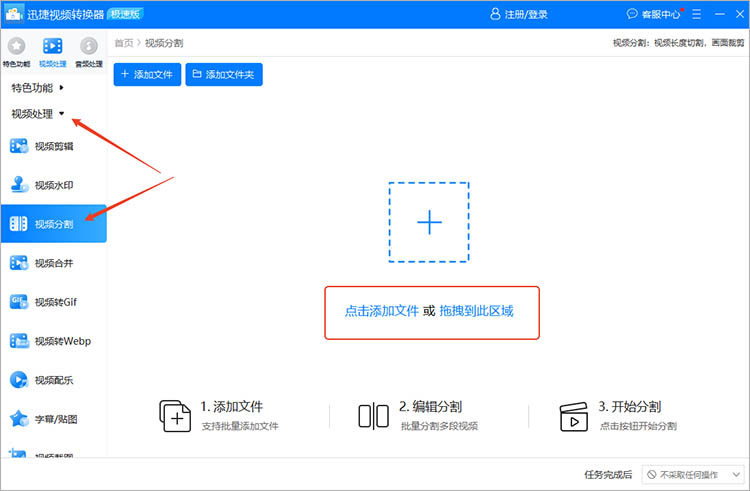The width and height of the screenshot is (750, 491).
Task: Click the 批量分割多段视频 caption
Action: (439, 426)
